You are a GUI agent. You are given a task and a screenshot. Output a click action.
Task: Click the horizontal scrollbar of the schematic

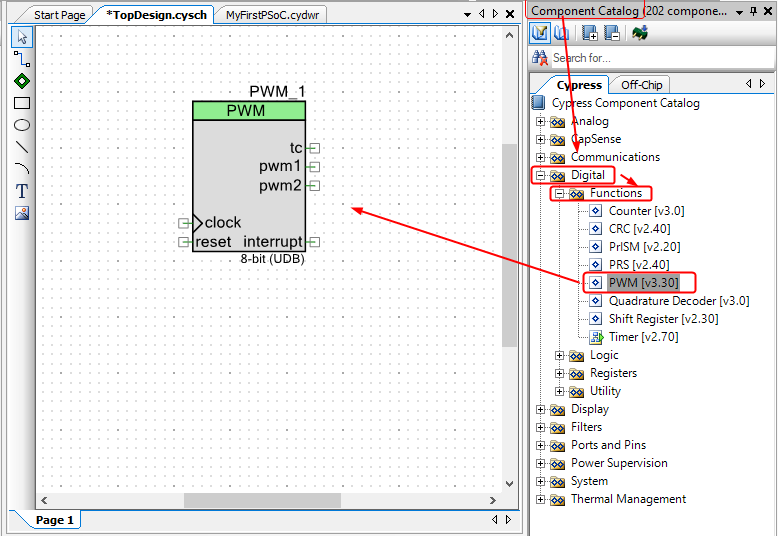262,500
